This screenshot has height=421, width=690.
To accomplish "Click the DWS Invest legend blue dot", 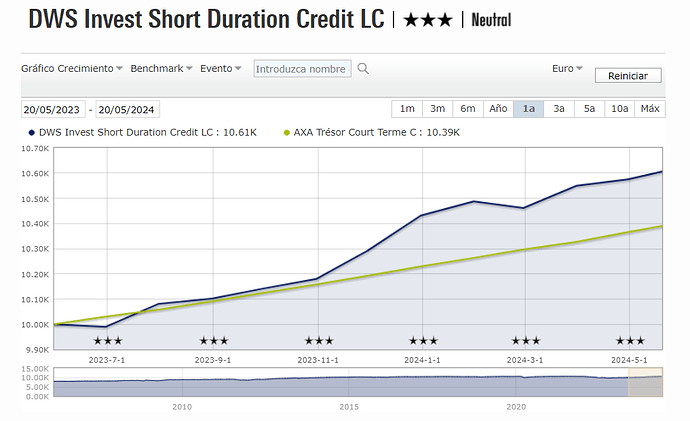I will click(31, 132).
